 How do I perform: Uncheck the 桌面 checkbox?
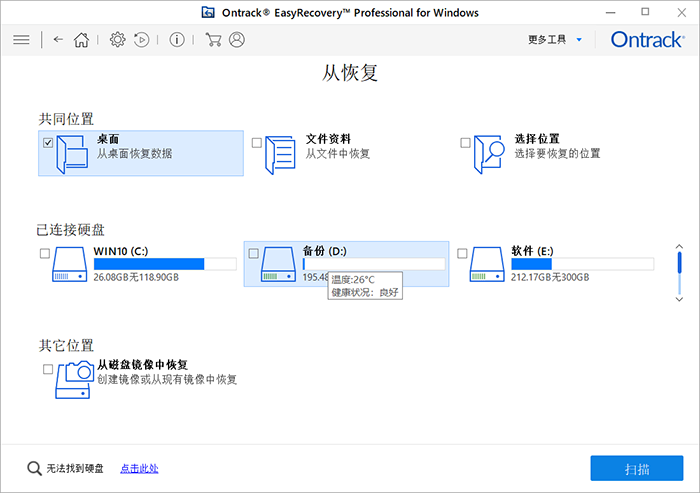click(48, 143)
